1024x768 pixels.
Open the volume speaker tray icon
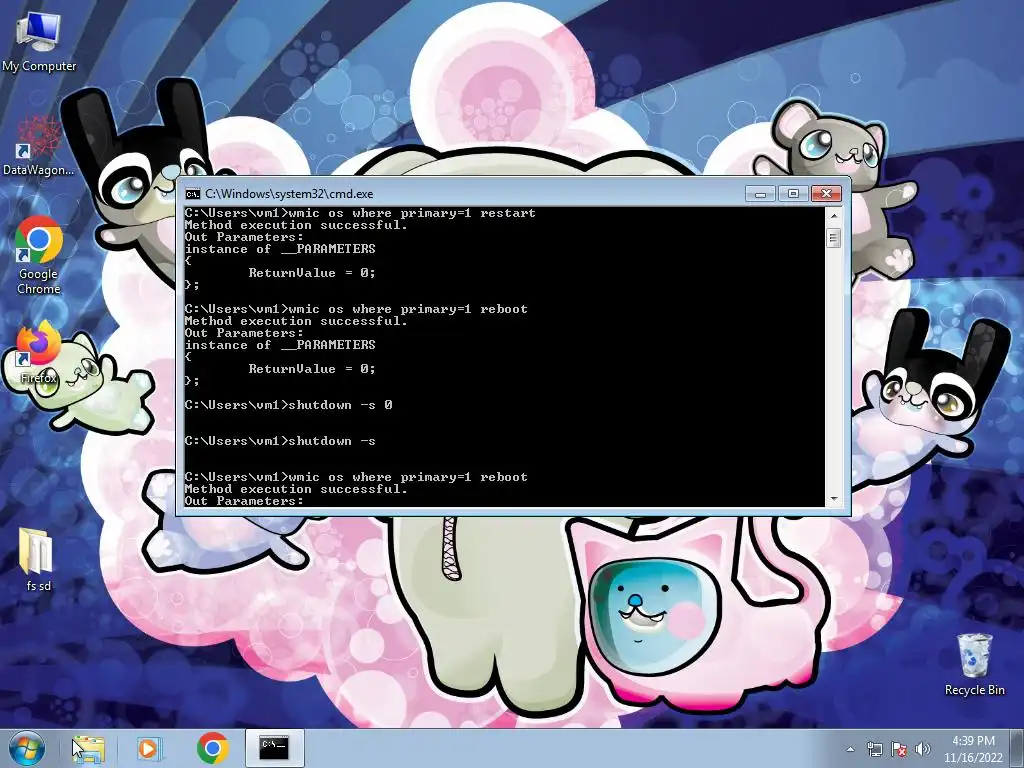point(922,749)
